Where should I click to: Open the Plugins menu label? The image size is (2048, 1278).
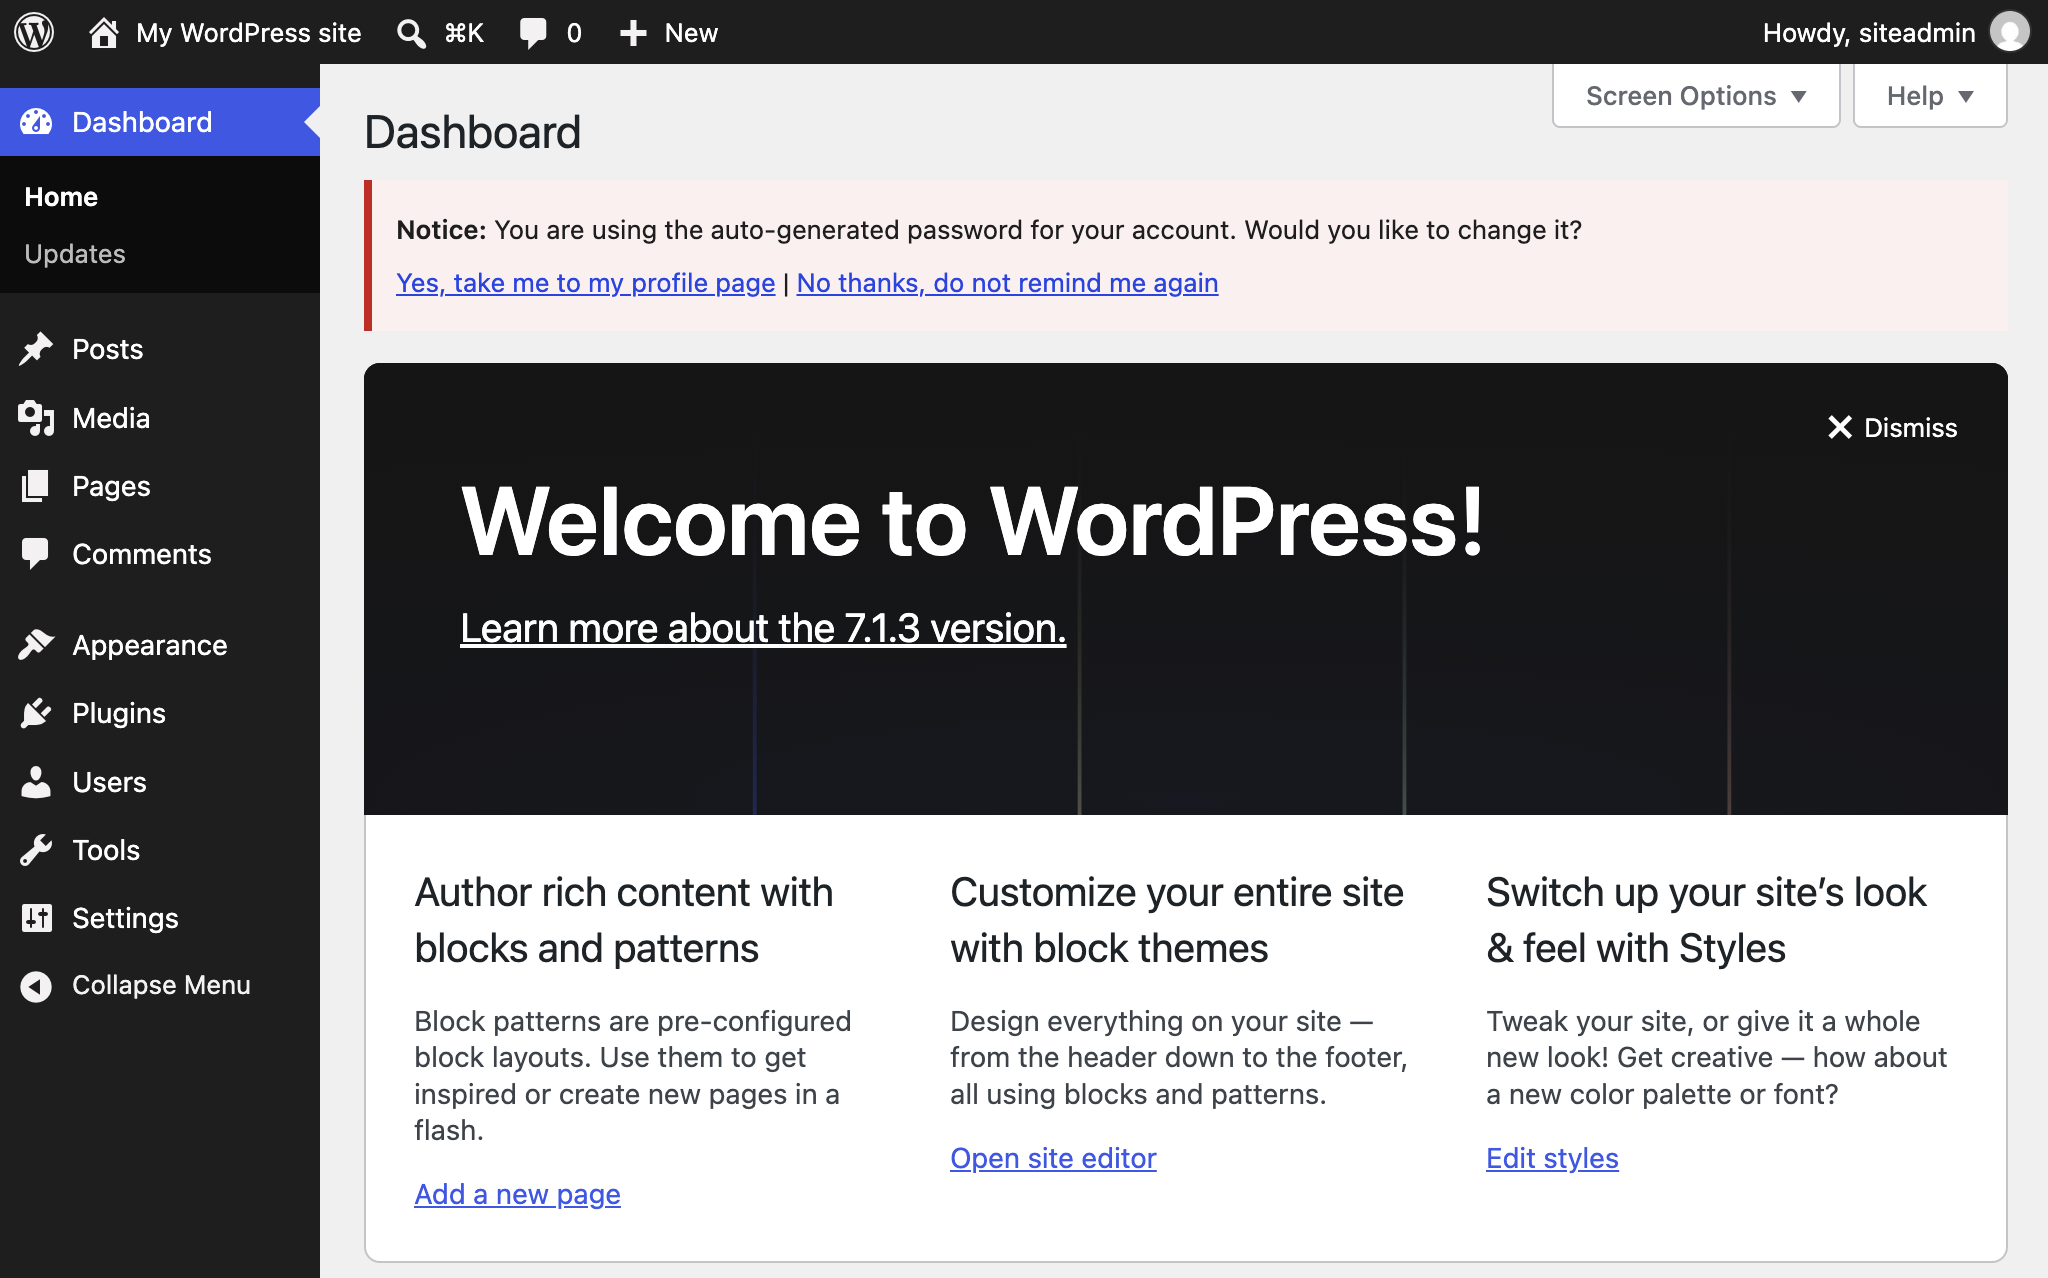coord(119,713)
